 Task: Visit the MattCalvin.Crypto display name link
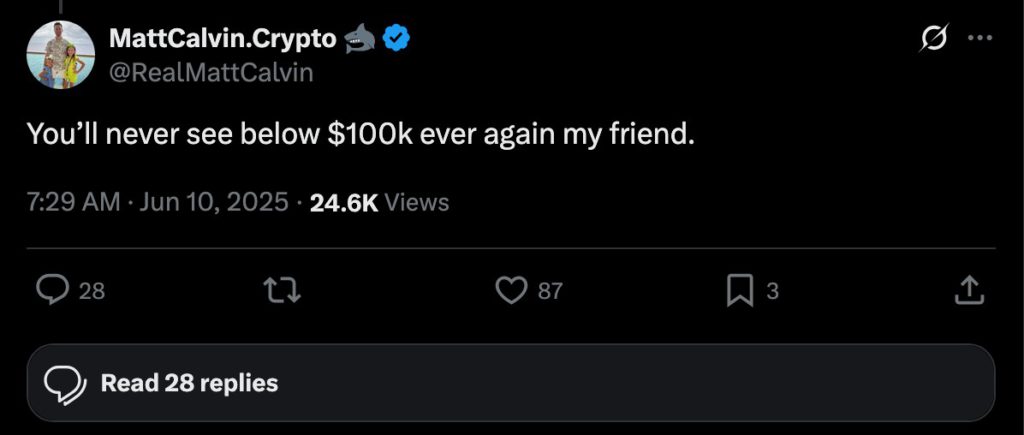[x=223, y=39]
